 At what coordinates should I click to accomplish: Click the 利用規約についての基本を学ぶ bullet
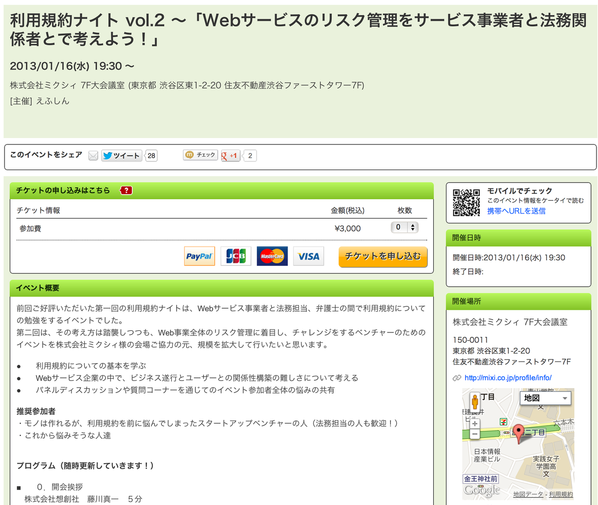[x=91, y=366]
